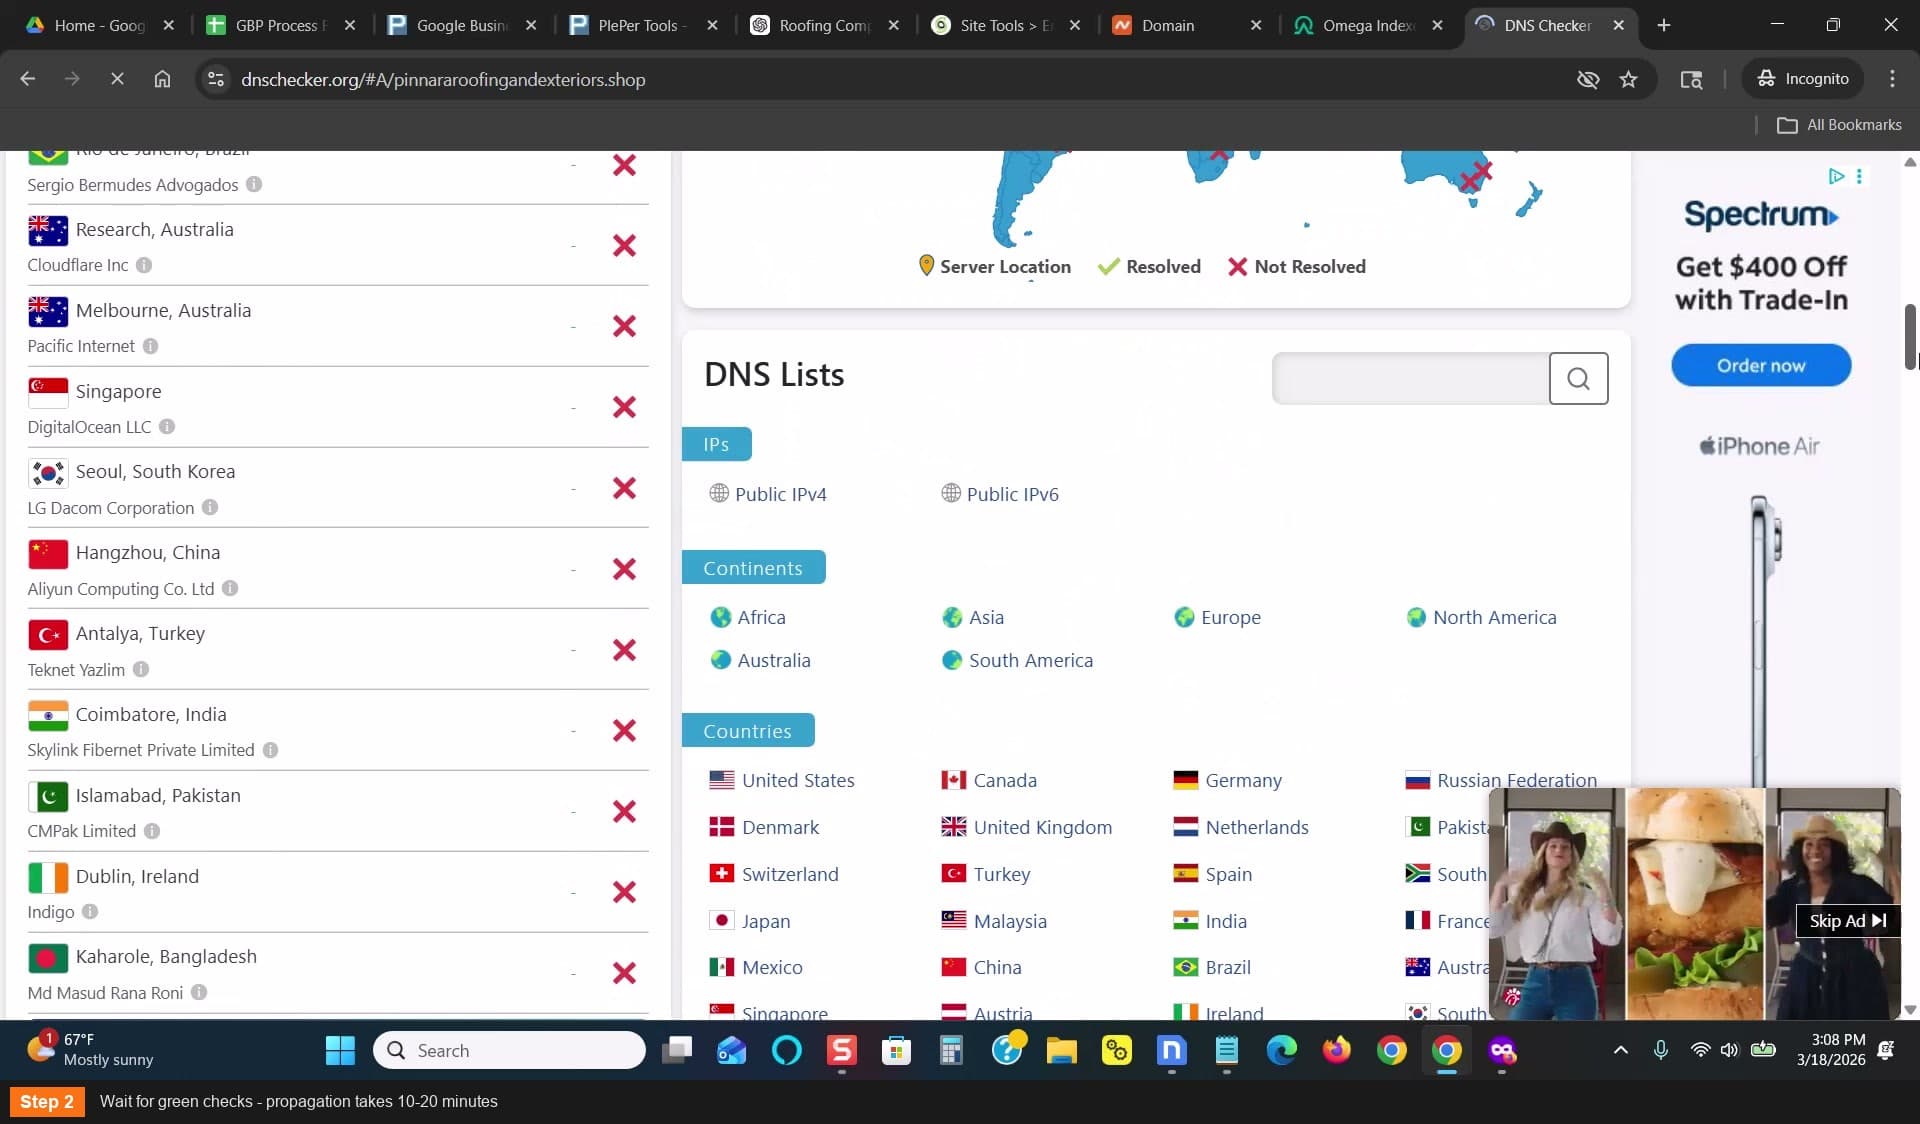Stop page loading with the X button
This screenshot has height=1124, width=1920.
pos(117,79)
